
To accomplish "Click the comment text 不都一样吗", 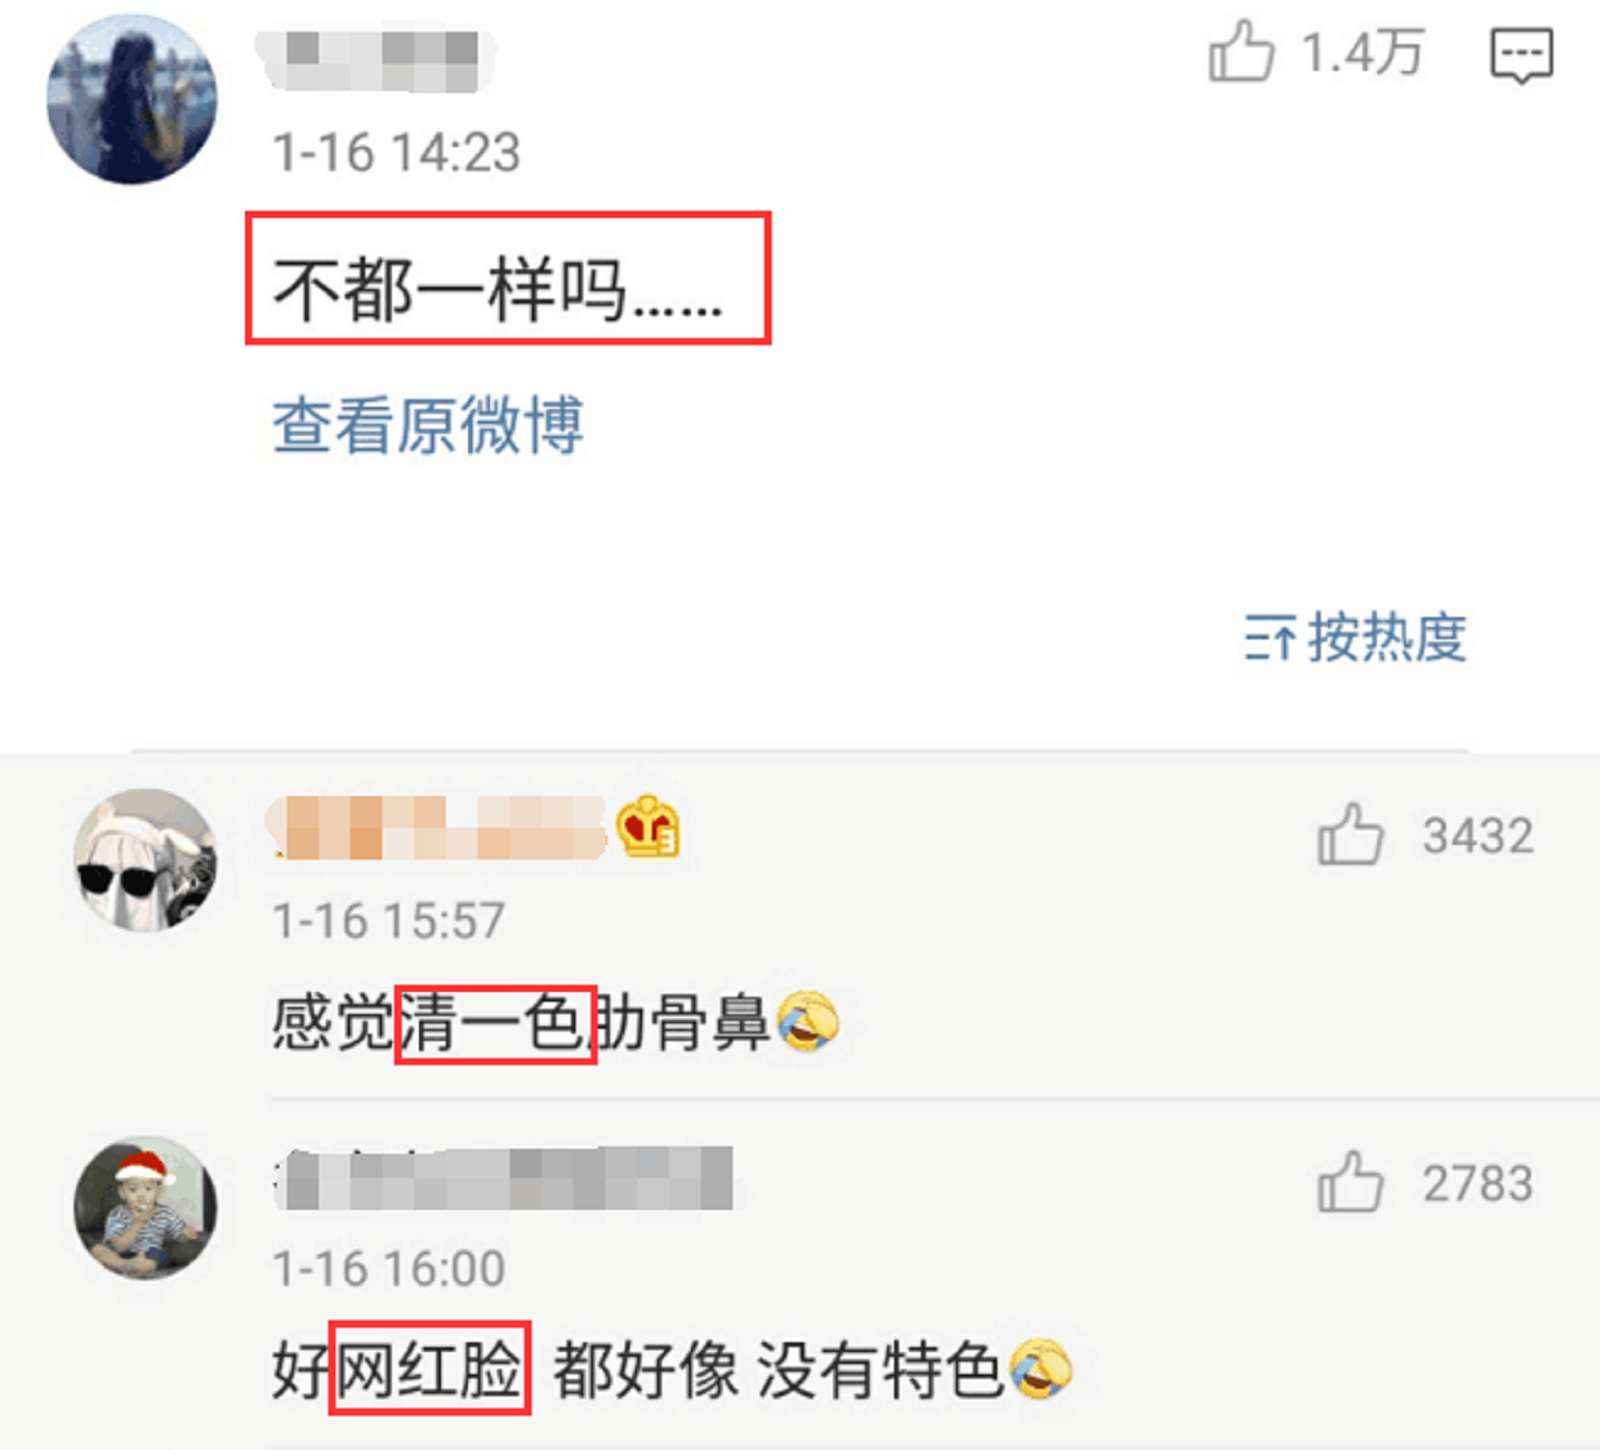I will pyautogui.click(x=497, y=289).
